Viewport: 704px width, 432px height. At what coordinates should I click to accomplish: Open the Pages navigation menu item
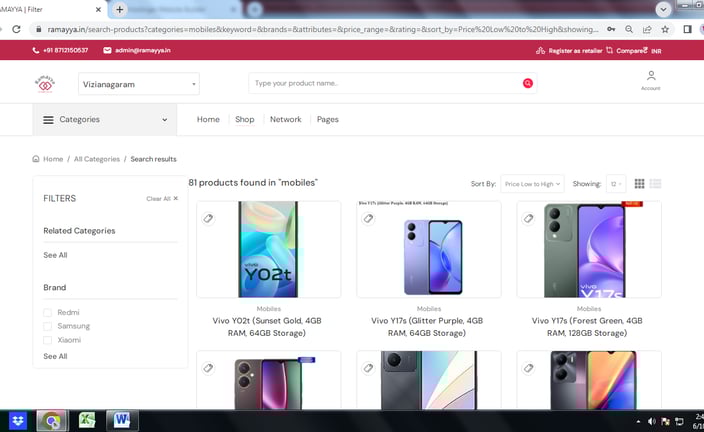click(328, 119)
